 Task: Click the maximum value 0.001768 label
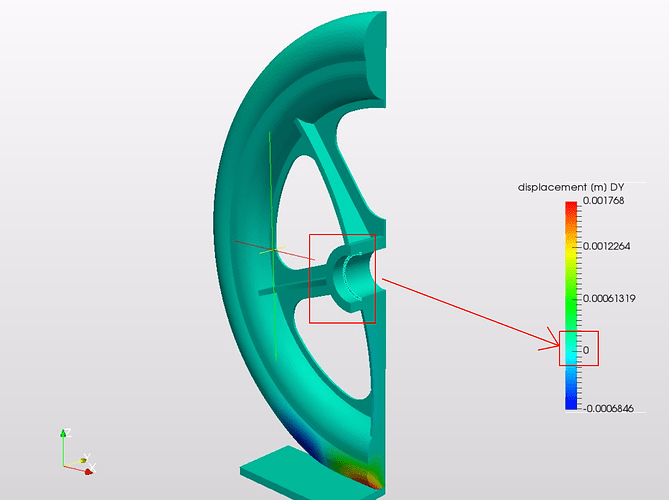(x=603, y=201)
